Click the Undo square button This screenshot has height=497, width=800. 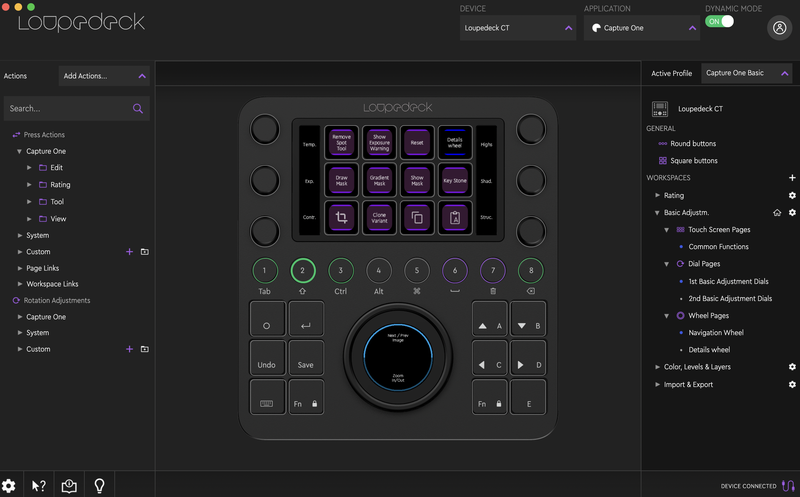coord(267,358)
